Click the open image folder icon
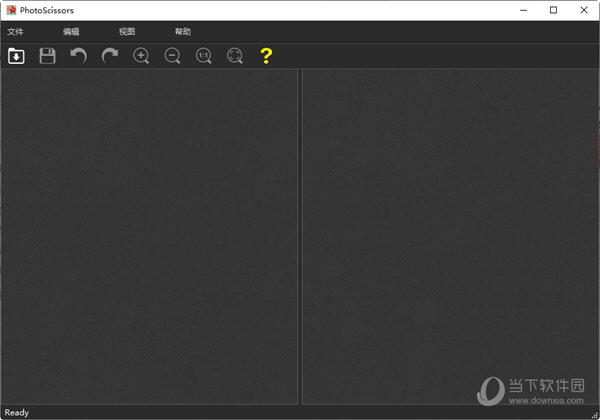 click(x=16, y=56)
